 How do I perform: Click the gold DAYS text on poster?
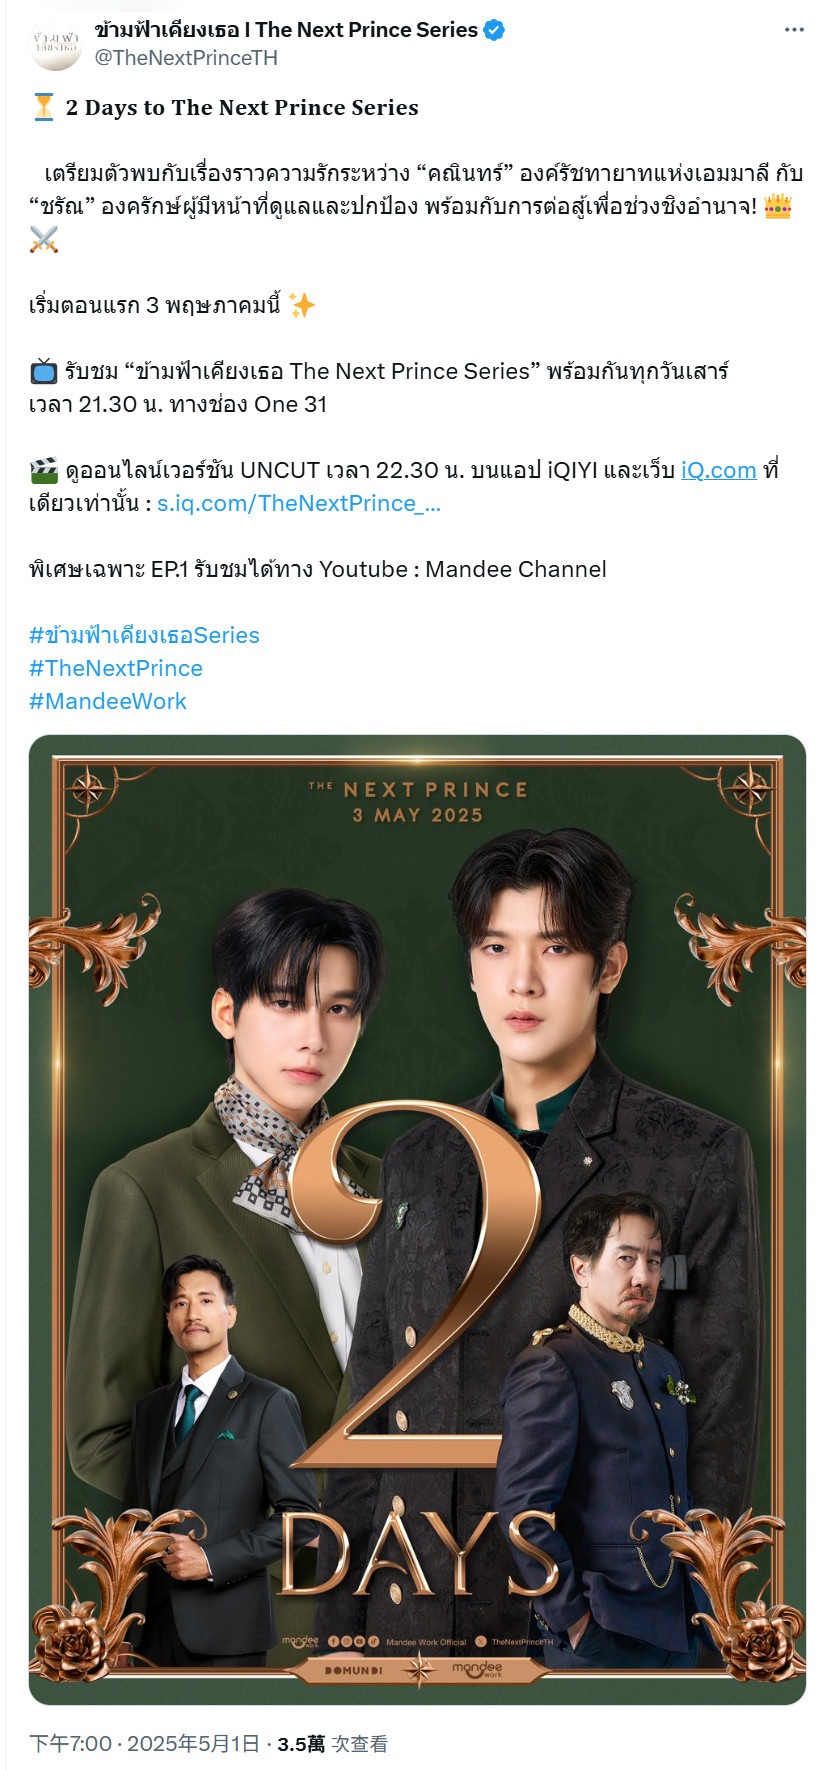[x=419, y=1552]
